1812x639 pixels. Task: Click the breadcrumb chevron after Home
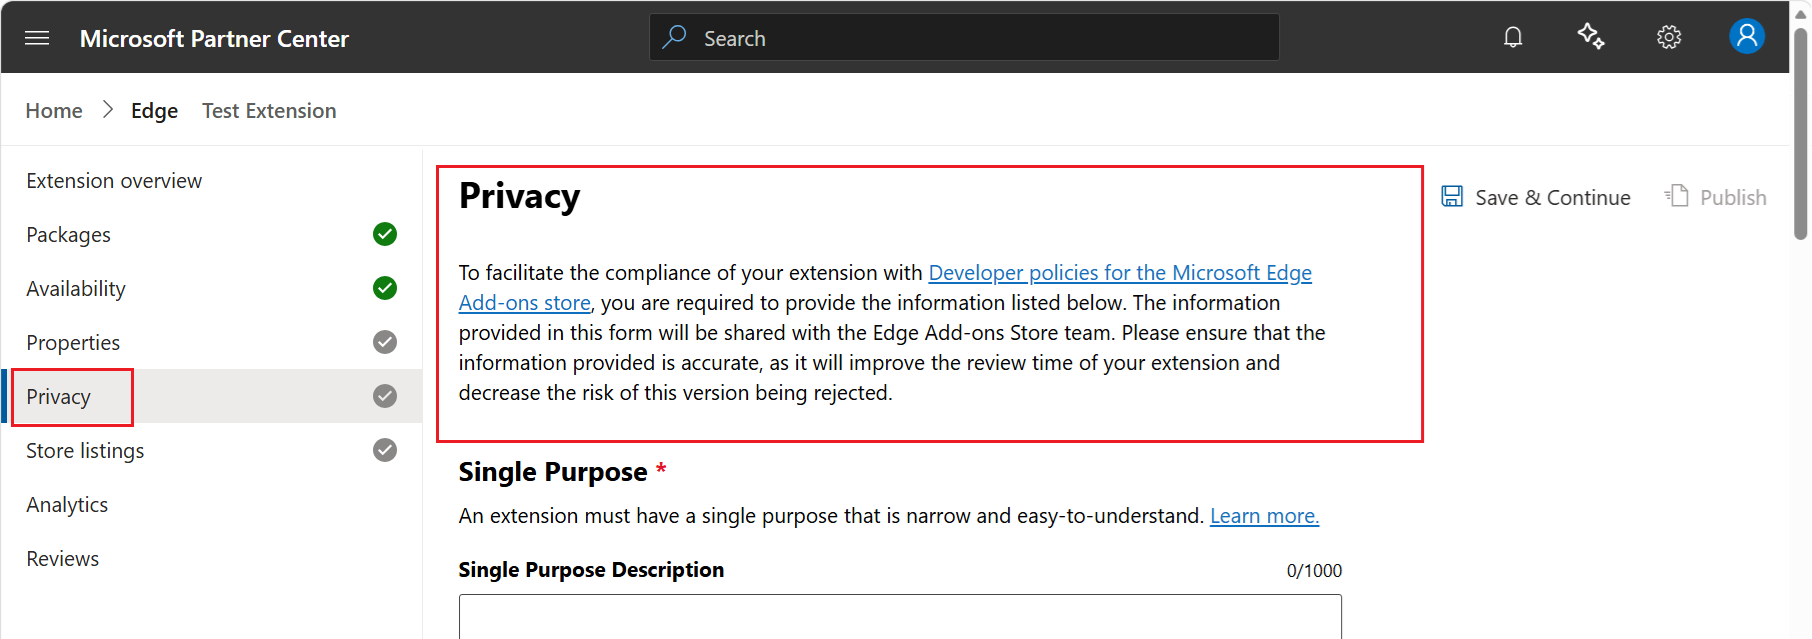[108, 110]
